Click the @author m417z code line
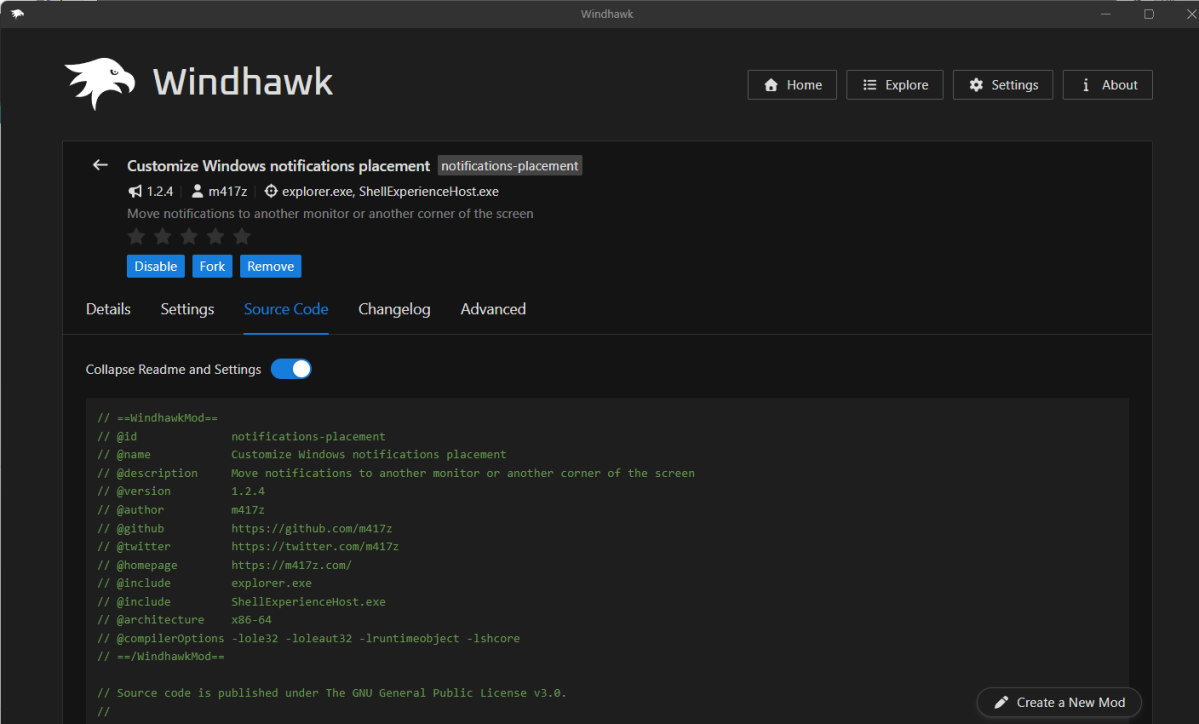 [181, 509]
